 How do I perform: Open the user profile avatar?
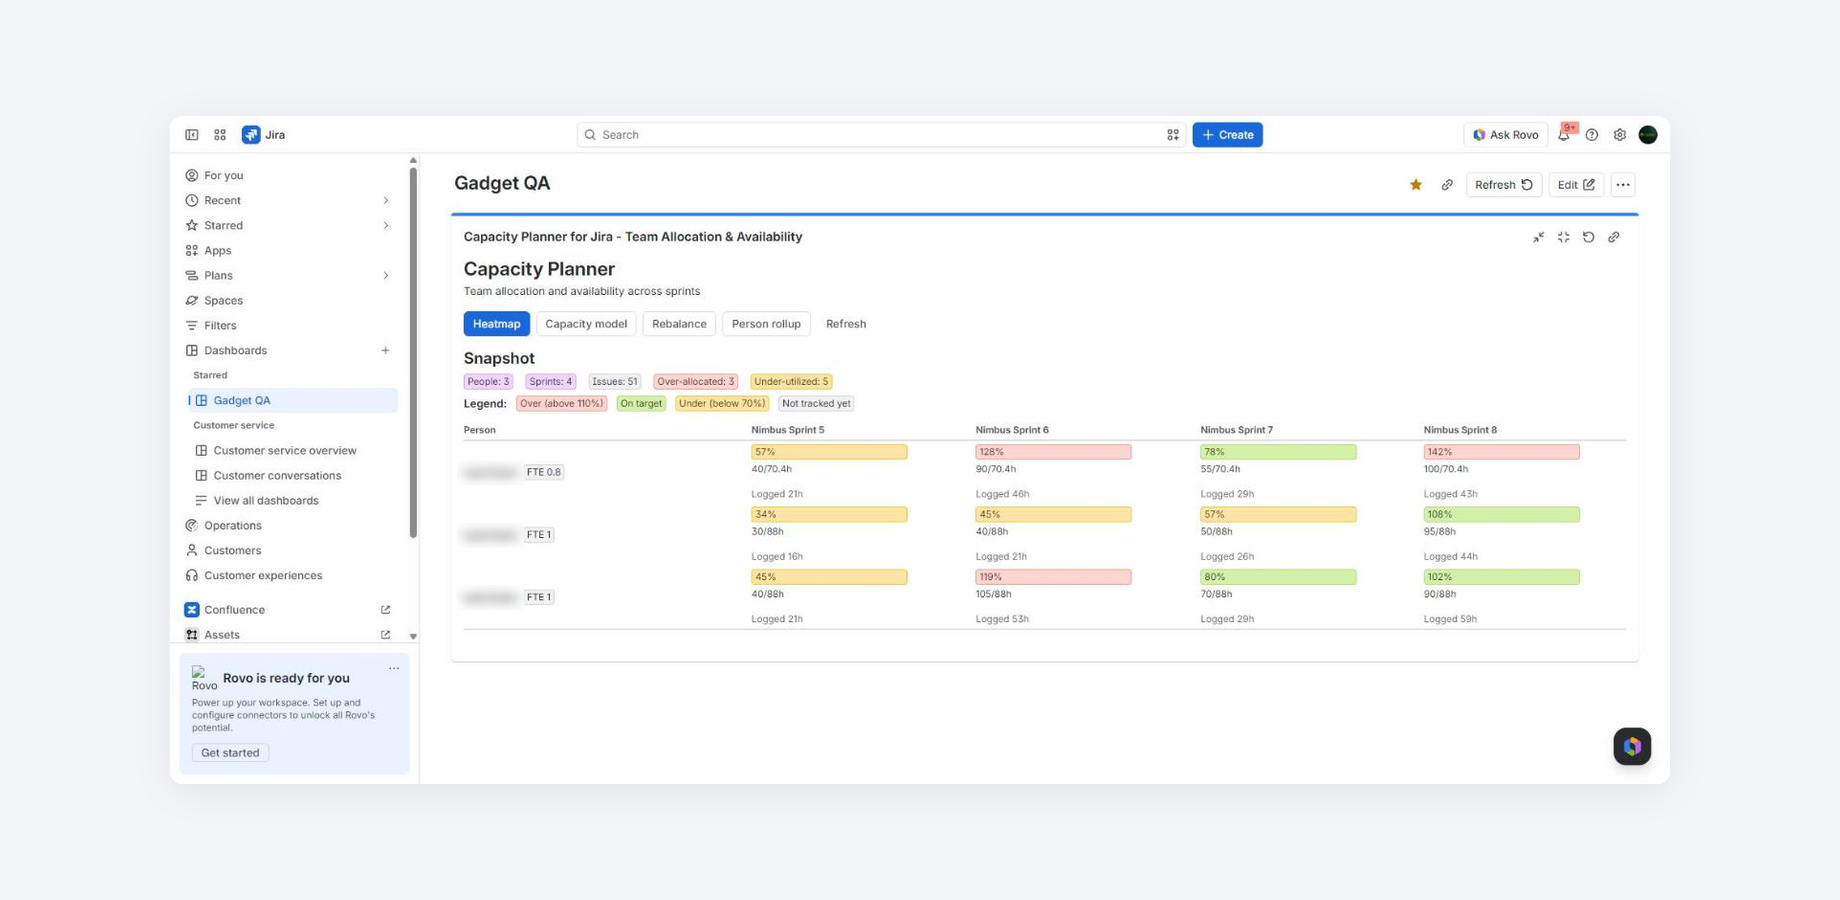[x=1648, y=135]
